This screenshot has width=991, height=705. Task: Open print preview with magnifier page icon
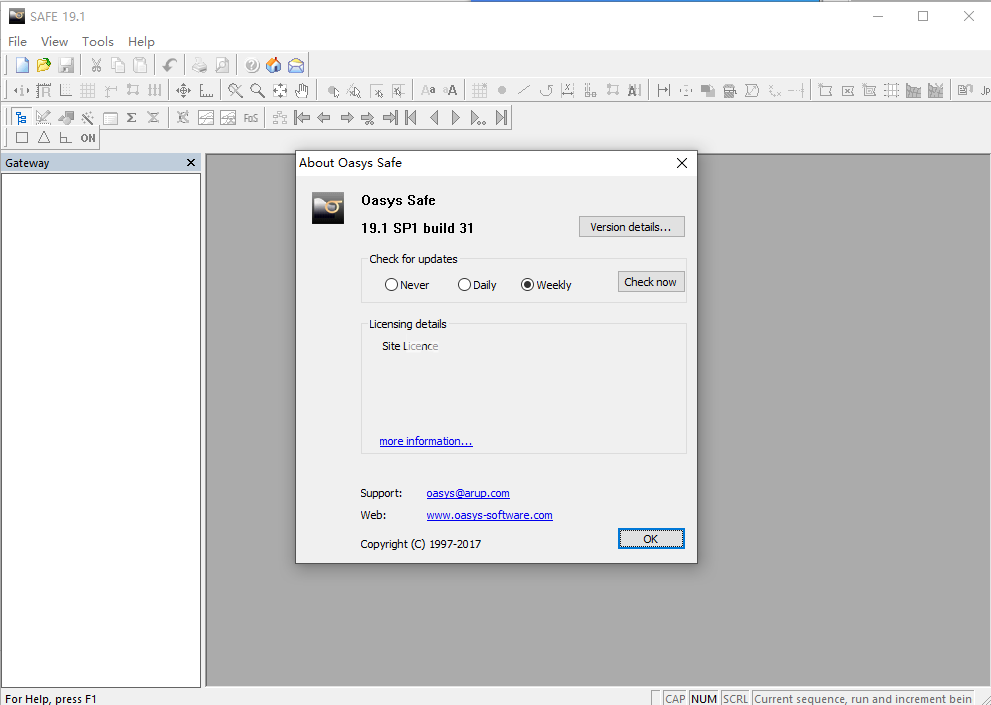pos(222,65)
